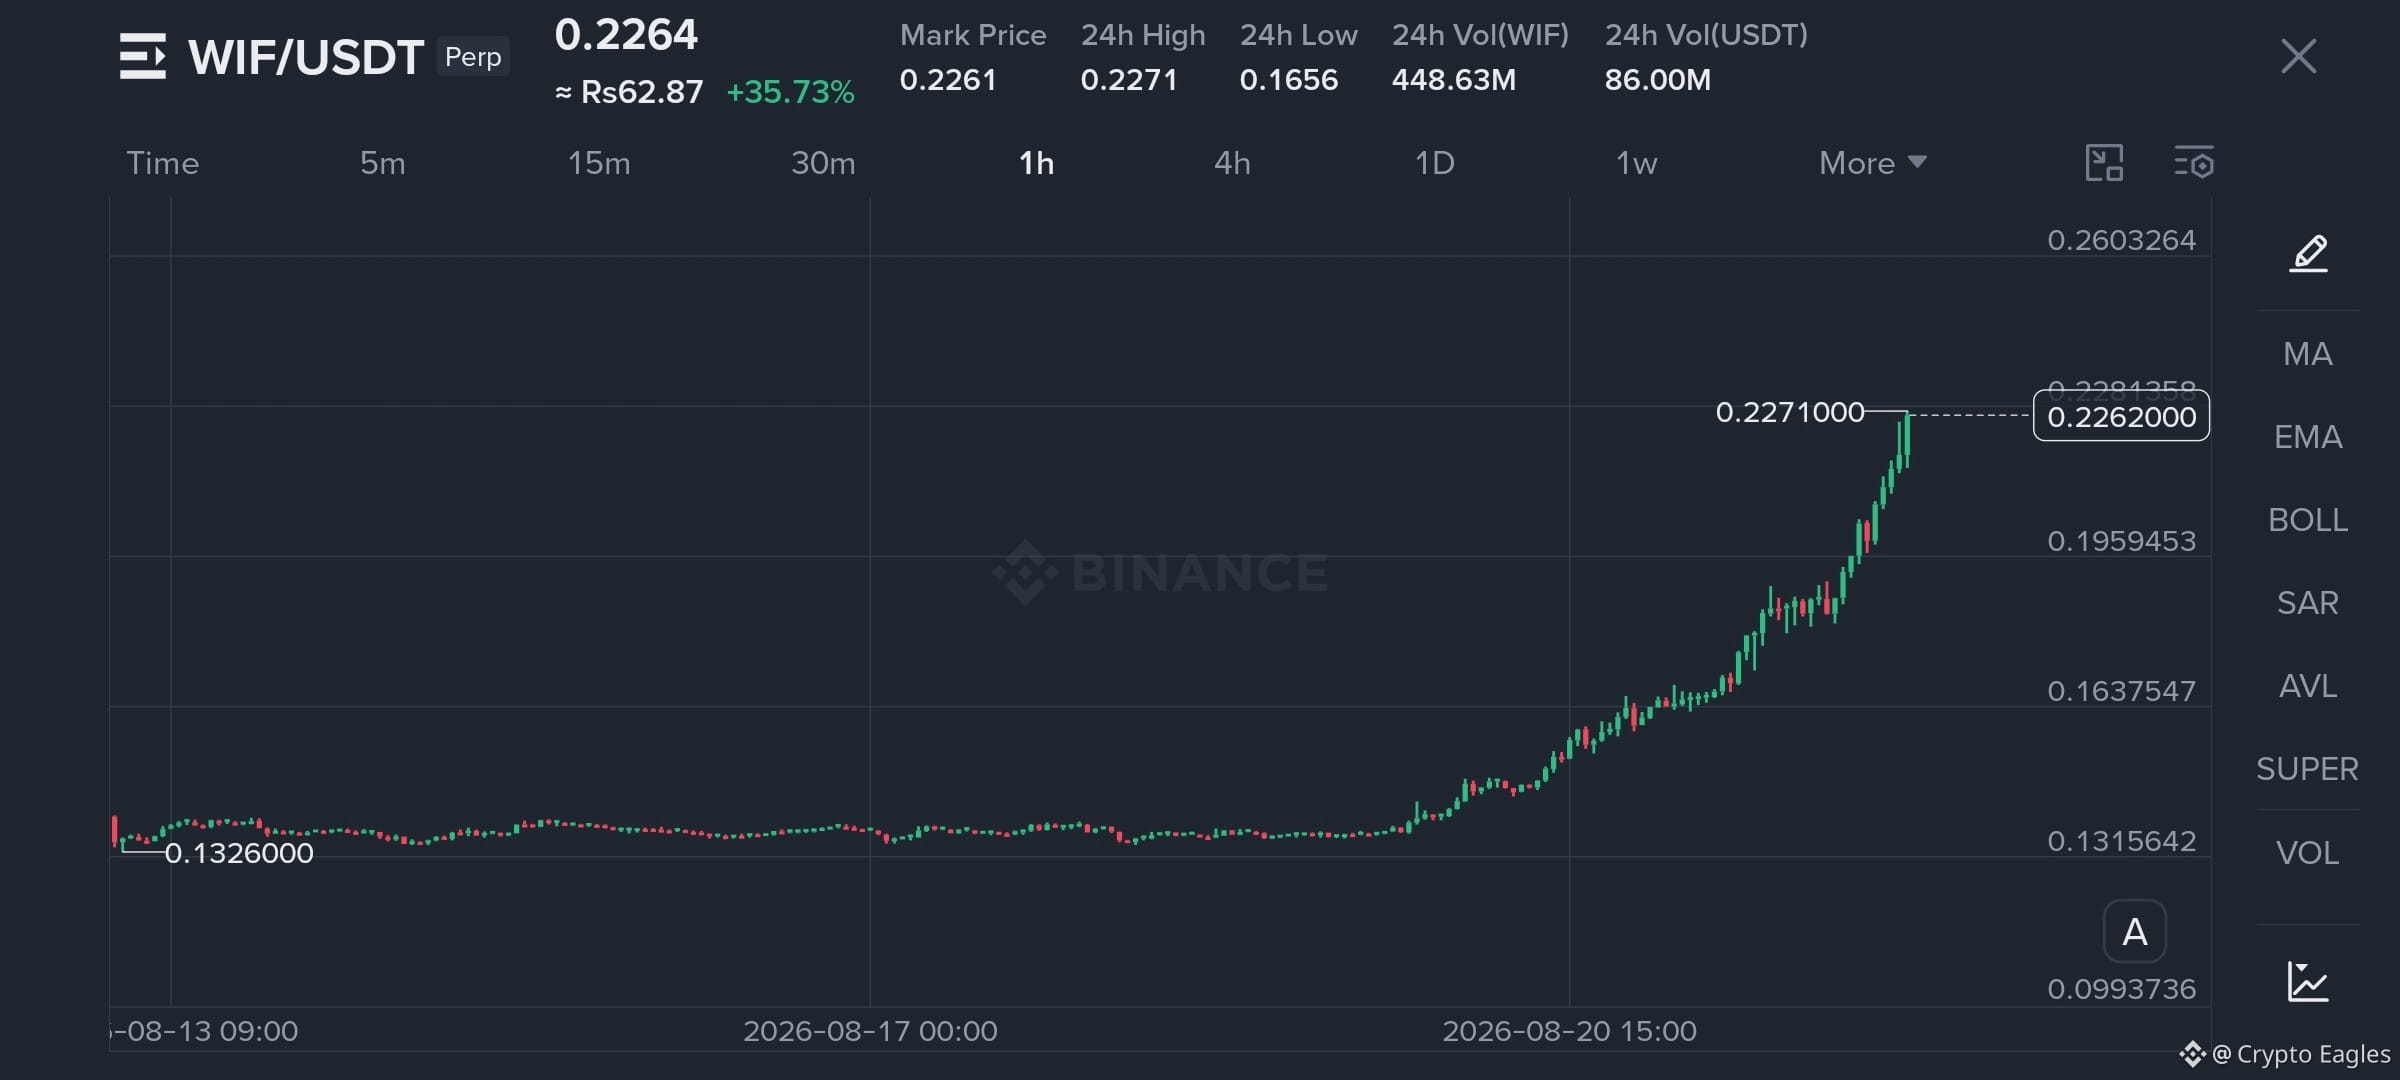
Task: Click the chart low label 0.1326000
Action: click(x=239, y=853)
